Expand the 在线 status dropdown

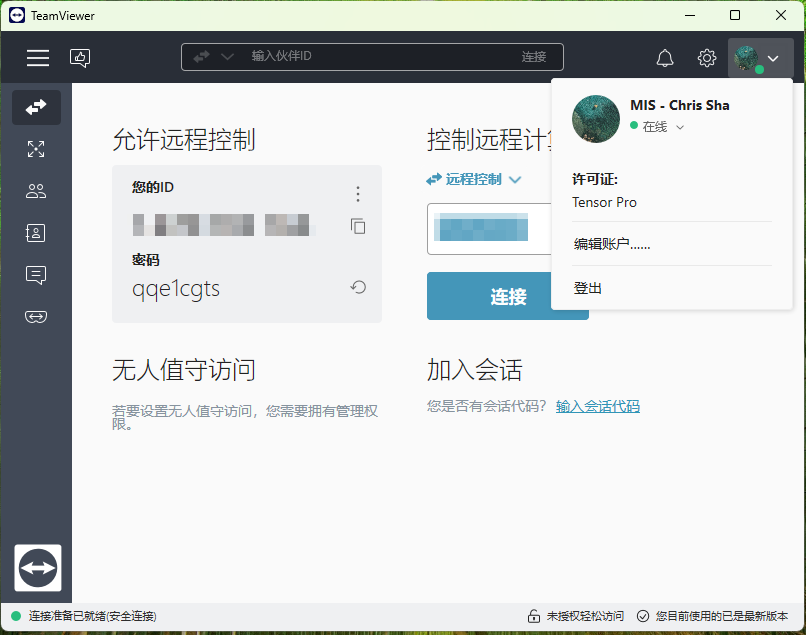tap(680, 128)
